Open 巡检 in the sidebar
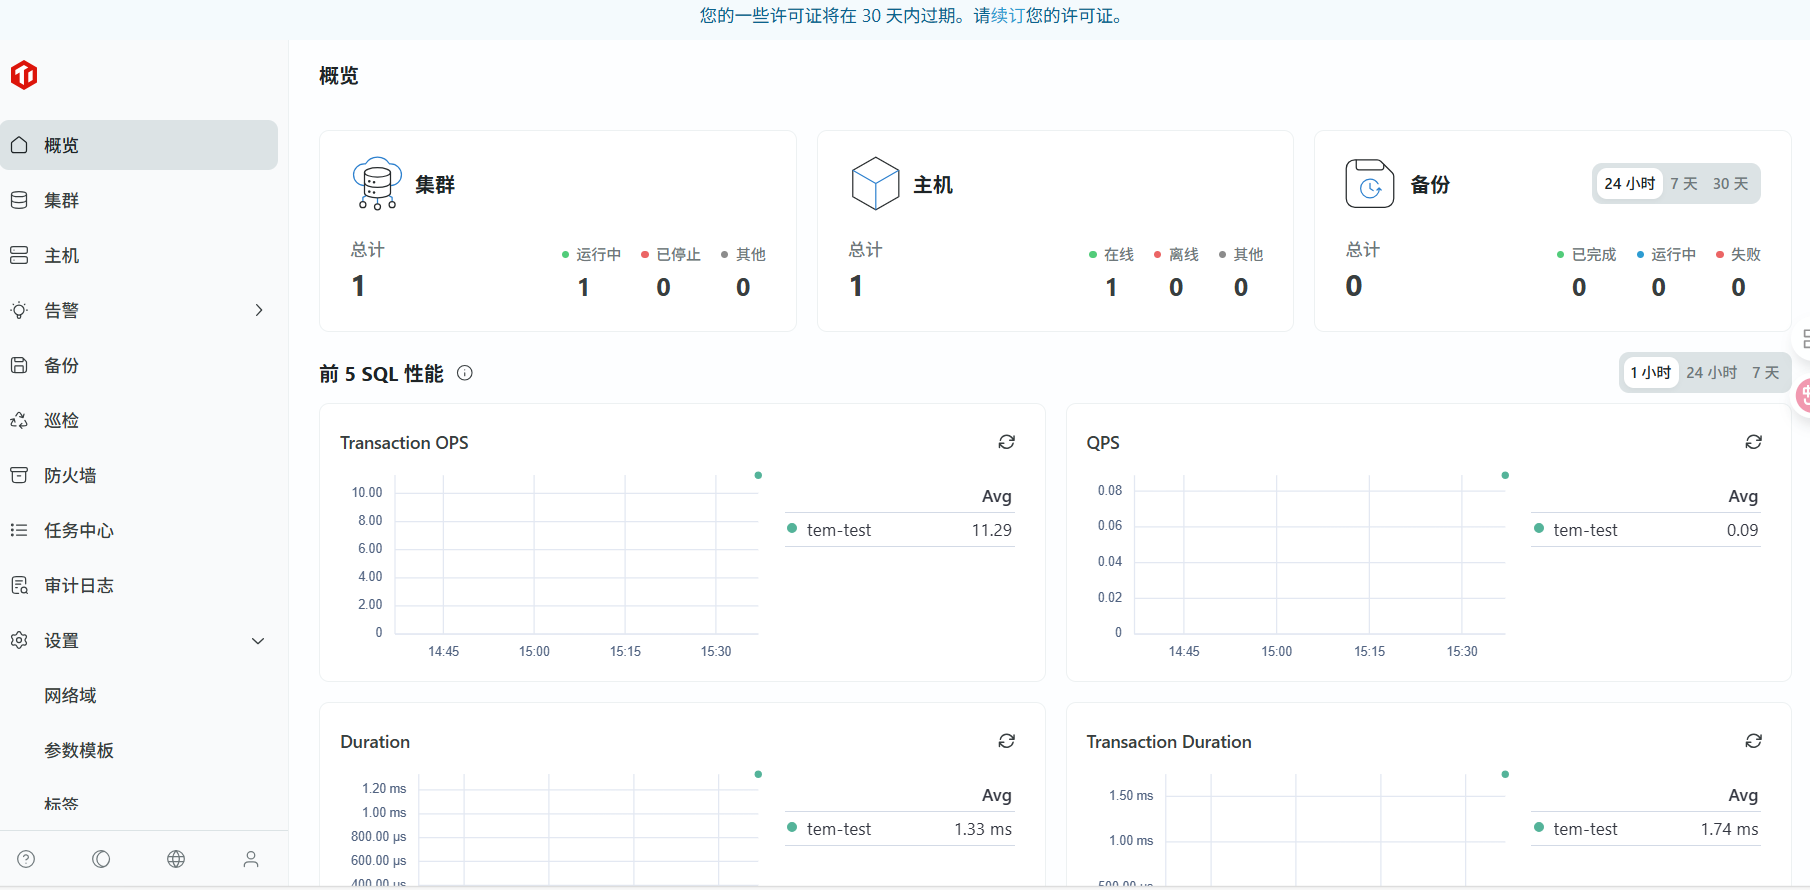 [139, 420]
